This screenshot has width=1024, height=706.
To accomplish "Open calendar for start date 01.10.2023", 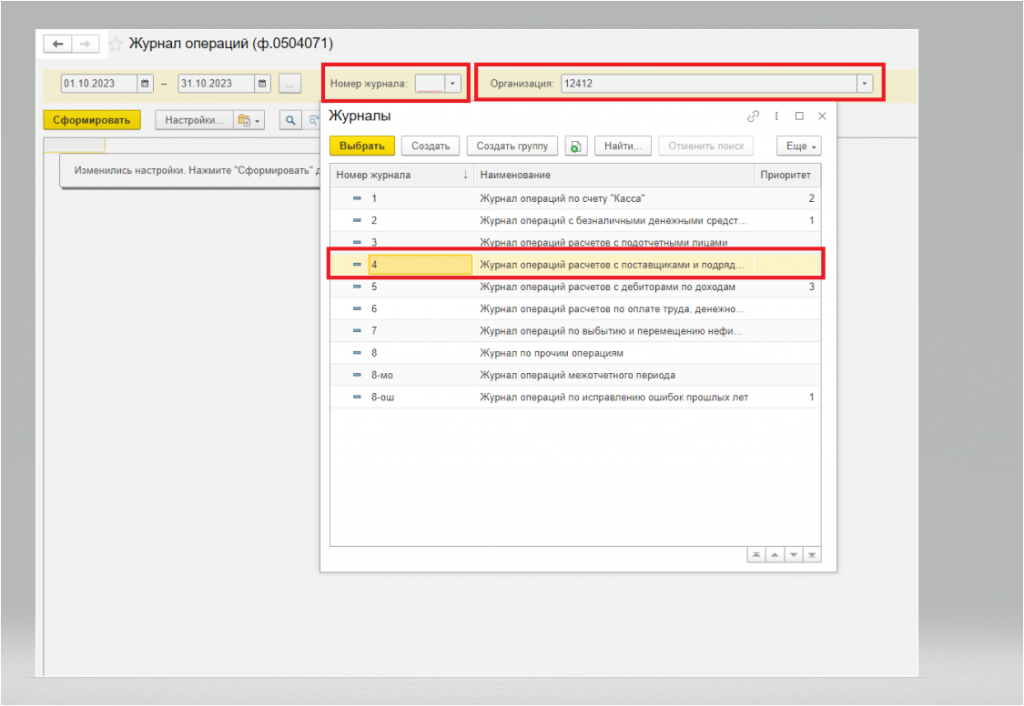I will pyautogui.click(x=145, y=84).
